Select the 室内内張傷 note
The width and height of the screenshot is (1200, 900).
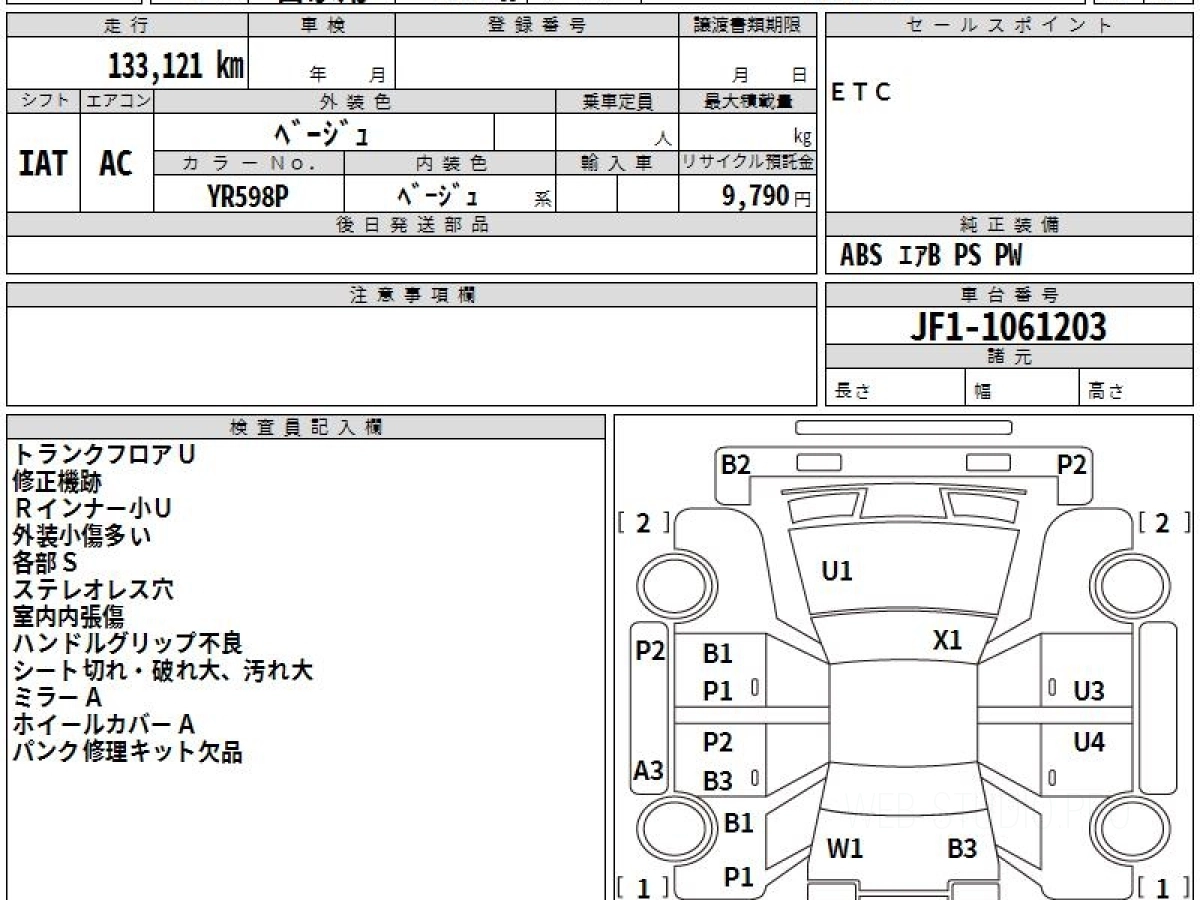(68, 616)
